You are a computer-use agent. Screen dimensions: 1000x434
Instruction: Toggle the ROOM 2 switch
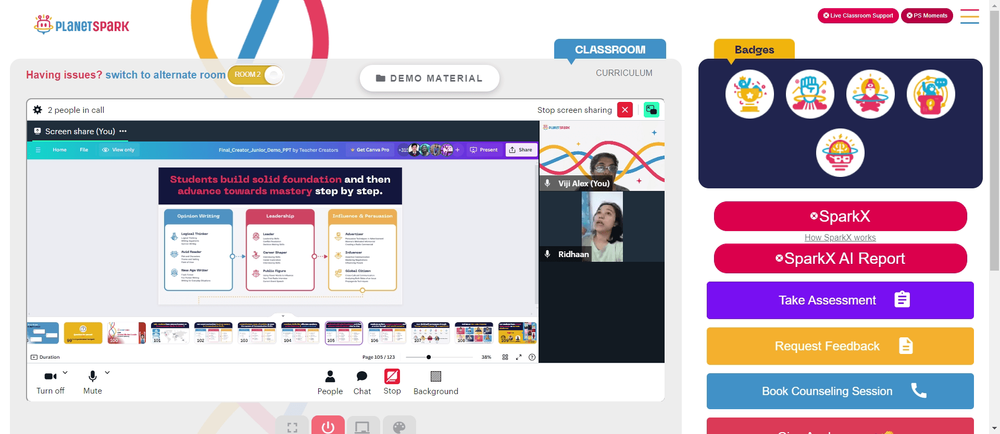tap(255, 75)
